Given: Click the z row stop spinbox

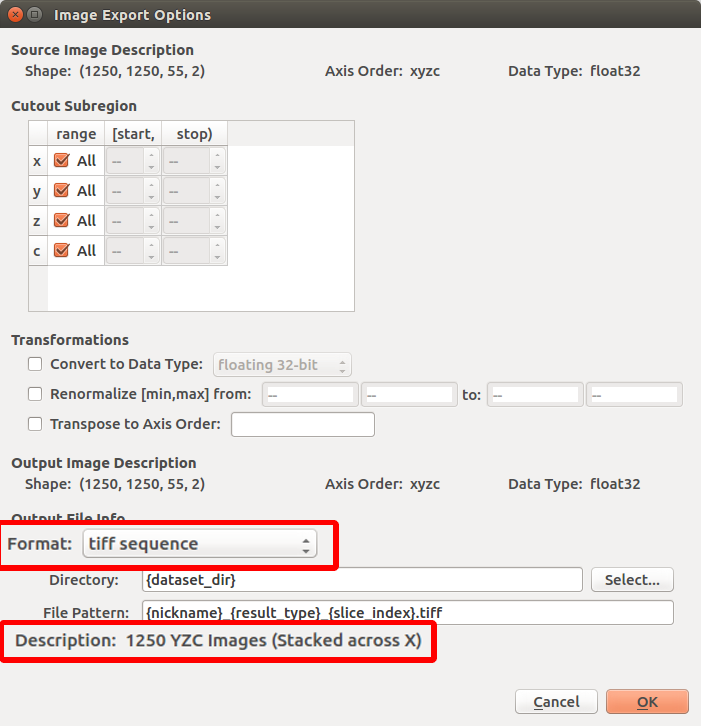Looking at the screenshot, I should 186,221.
